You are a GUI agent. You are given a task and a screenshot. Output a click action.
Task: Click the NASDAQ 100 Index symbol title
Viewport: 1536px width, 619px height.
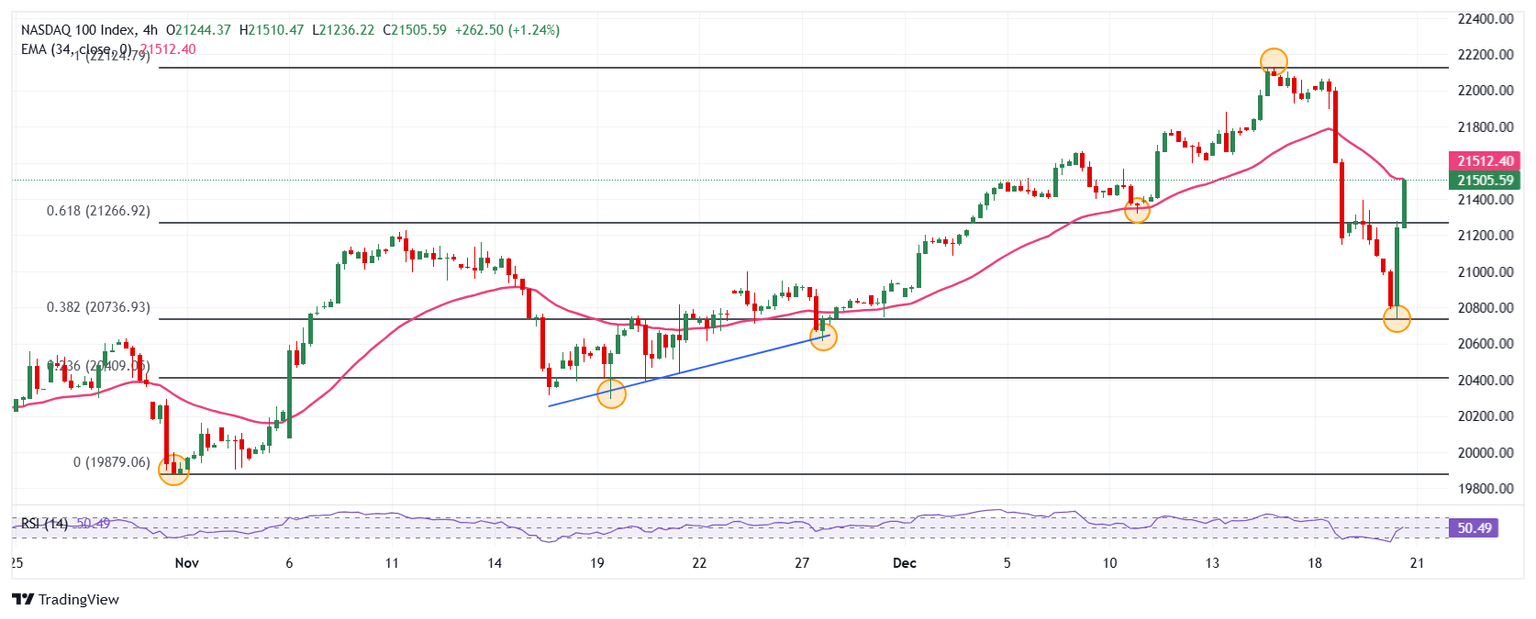[75, 31]
